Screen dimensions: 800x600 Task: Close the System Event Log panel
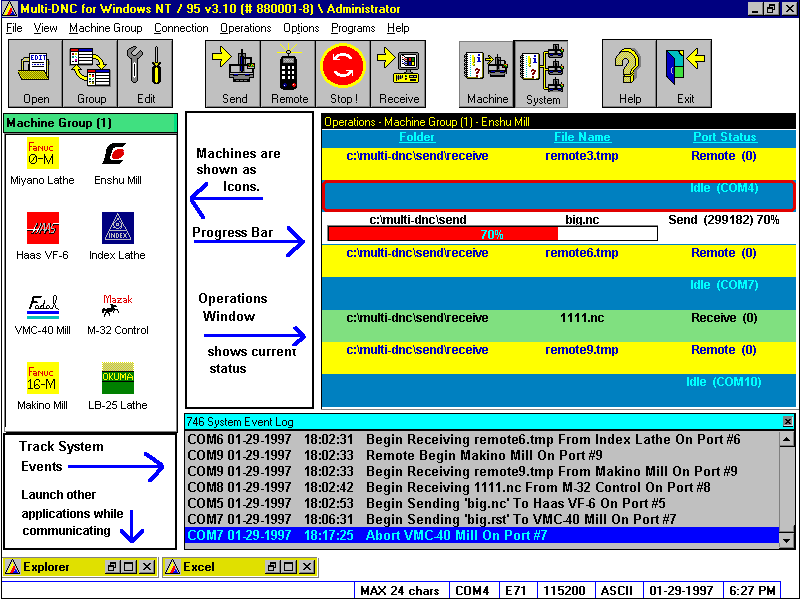[788, 421]
